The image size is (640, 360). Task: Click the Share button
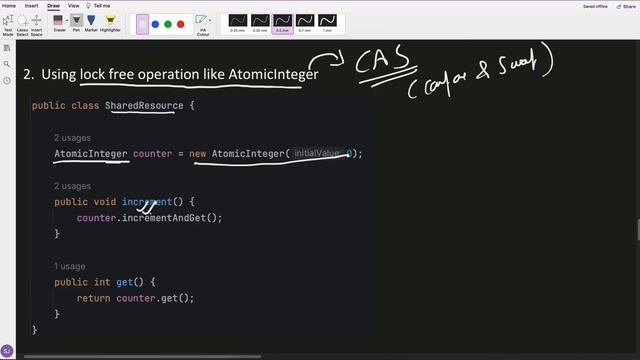tap(627, 7)
